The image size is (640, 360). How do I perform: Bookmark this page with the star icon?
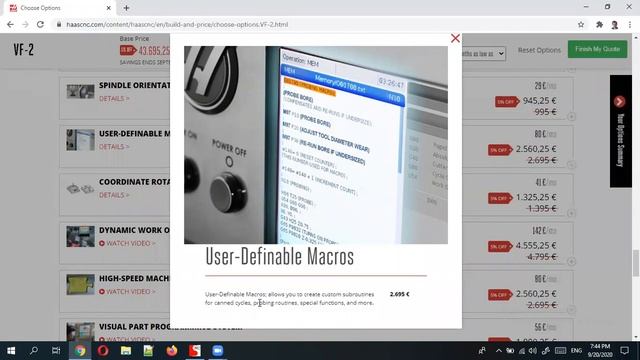pyautogui.click(x=581, y=24)
